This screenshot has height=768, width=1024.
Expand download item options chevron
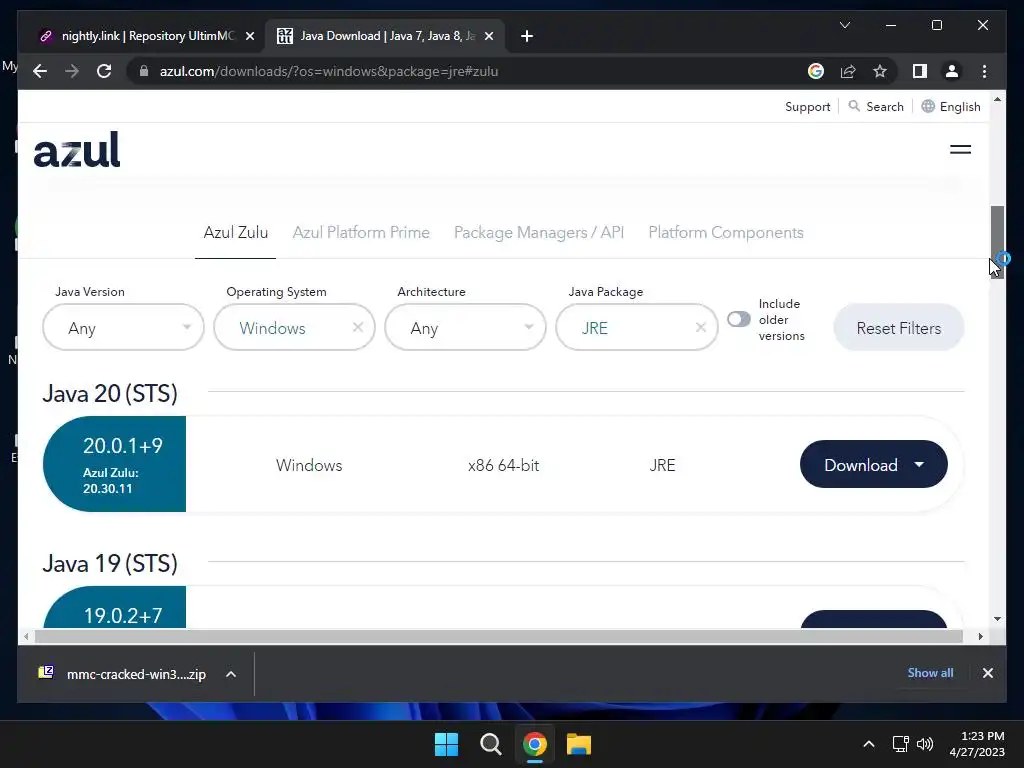(231, 674)
